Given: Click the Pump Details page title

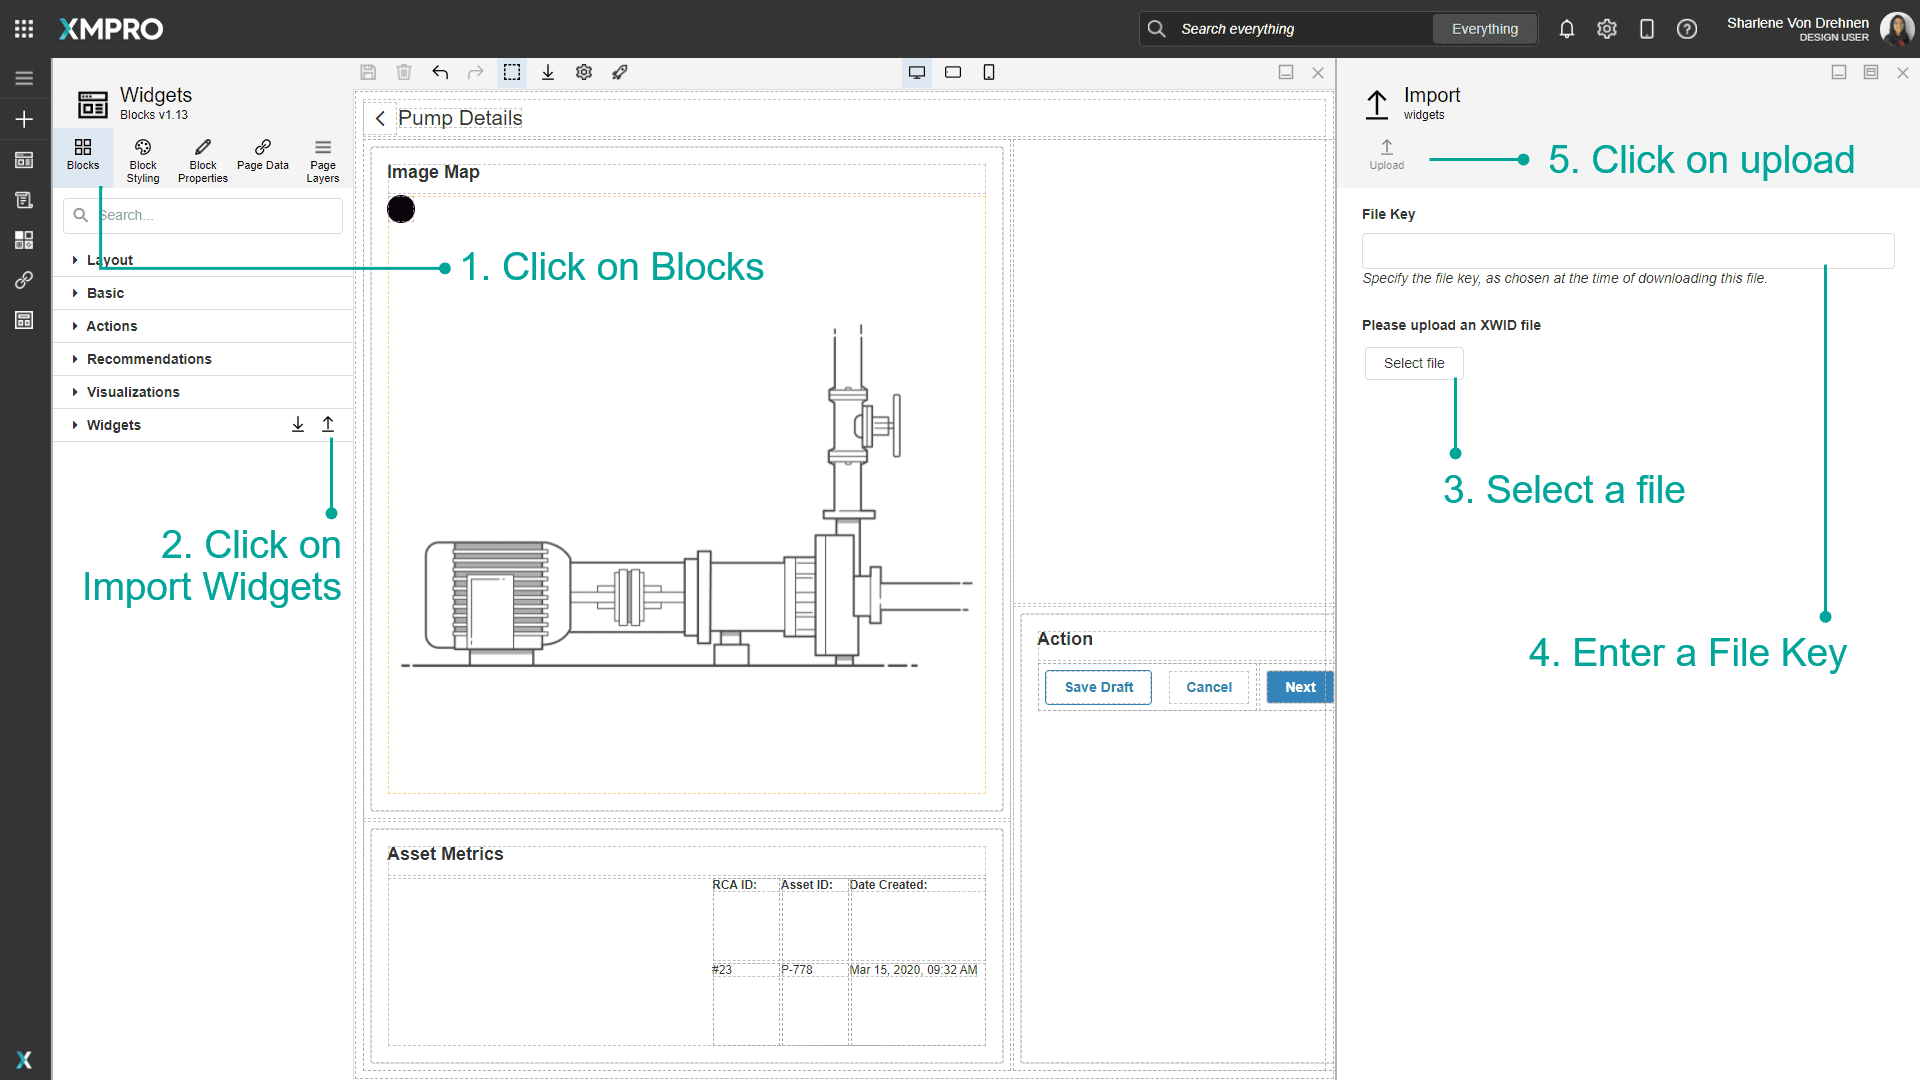Looking at the screenshot, I should coord(460,118).
